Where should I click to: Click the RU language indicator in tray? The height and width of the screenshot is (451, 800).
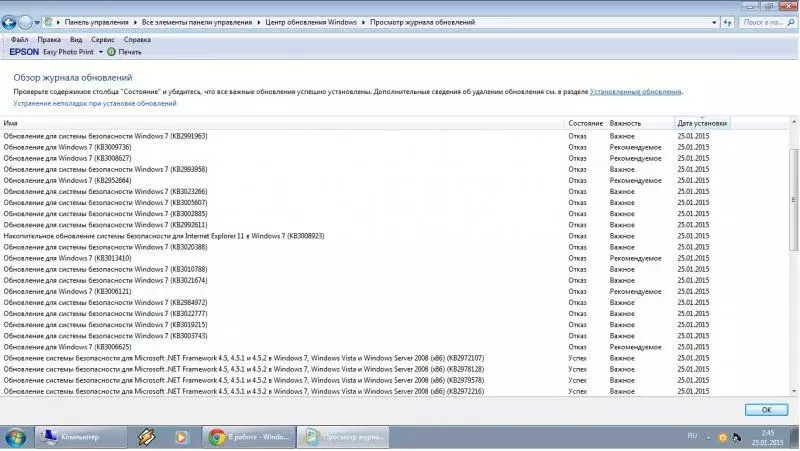[x=692, y=436]
